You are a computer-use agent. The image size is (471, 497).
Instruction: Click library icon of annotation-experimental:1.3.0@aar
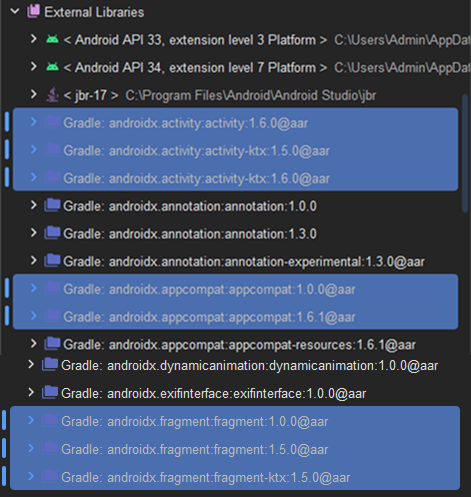click(52, 261)
